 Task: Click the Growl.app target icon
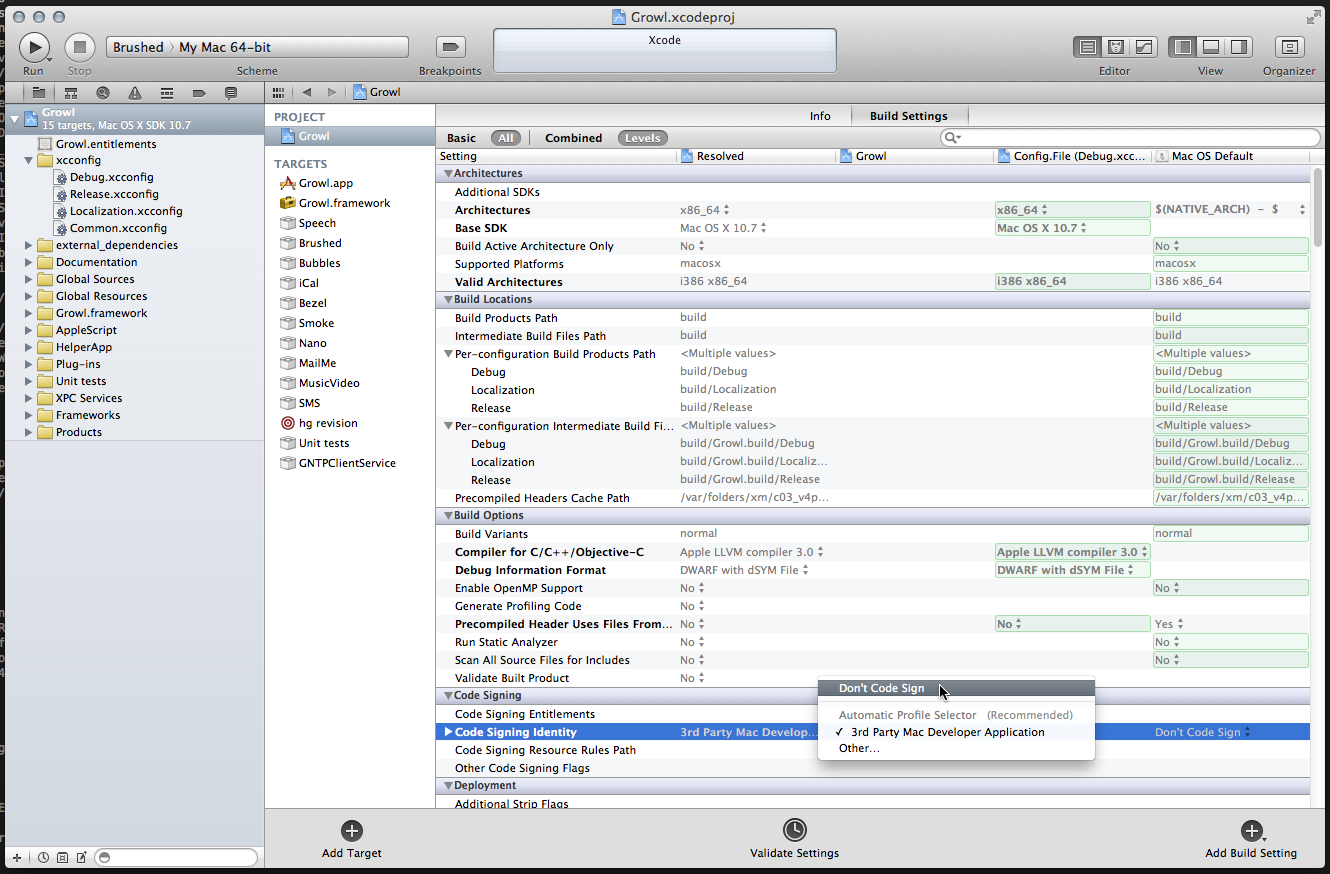(288, 183)
